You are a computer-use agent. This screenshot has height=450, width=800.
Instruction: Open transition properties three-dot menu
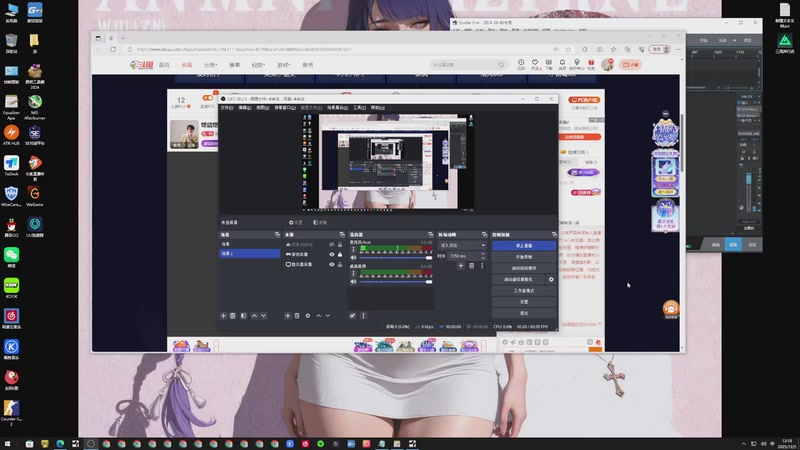[x=482, y=266]
